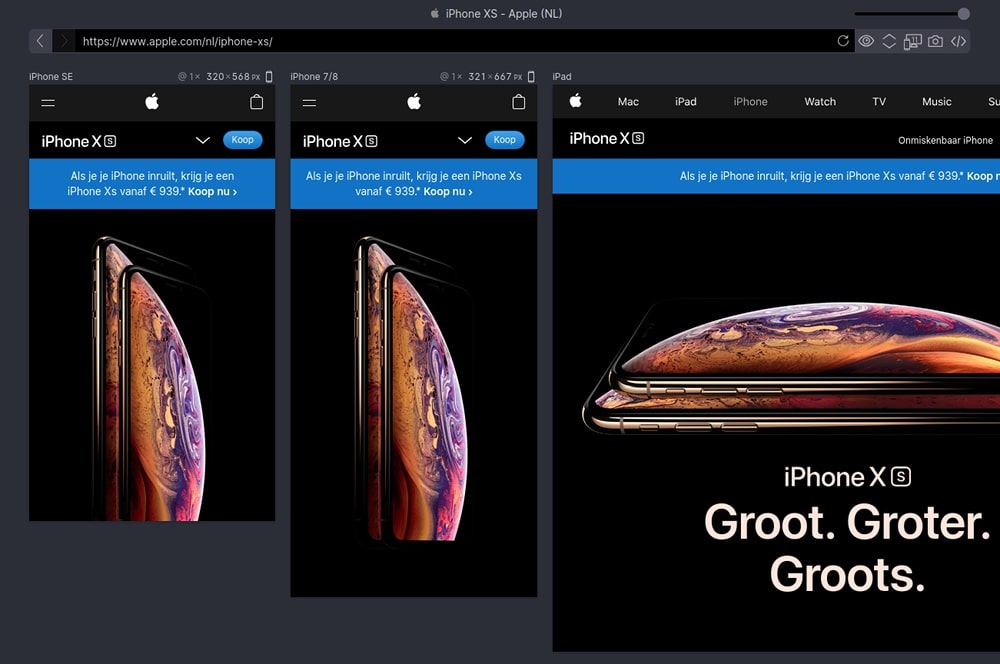Open the hamburger menu in iPhone SE view
Image resolution: width=1000 pixels, height=664 pixels.
pyautogui.click(x=48, y=103)
